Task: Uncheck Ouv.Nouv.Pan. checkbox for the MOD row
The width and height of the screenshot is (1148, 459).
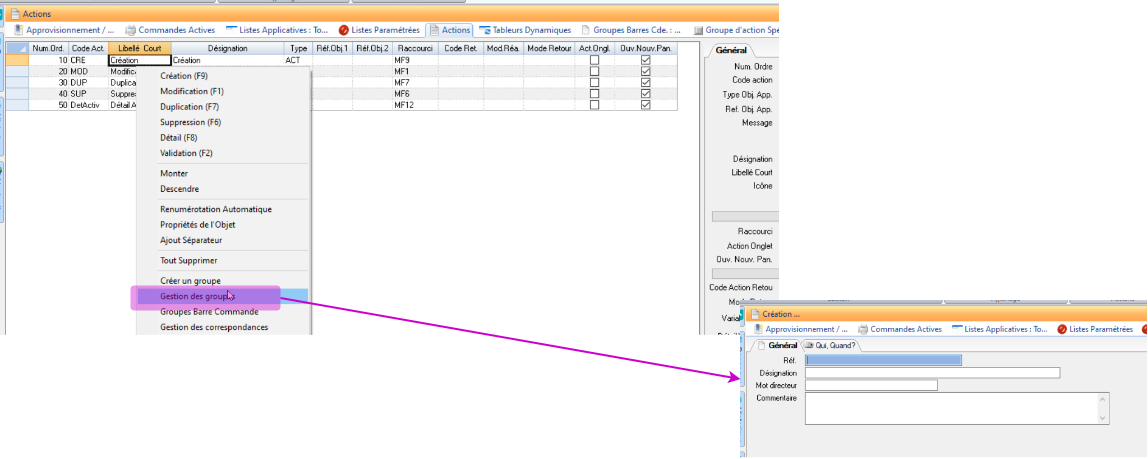Action: pos(646,72)
